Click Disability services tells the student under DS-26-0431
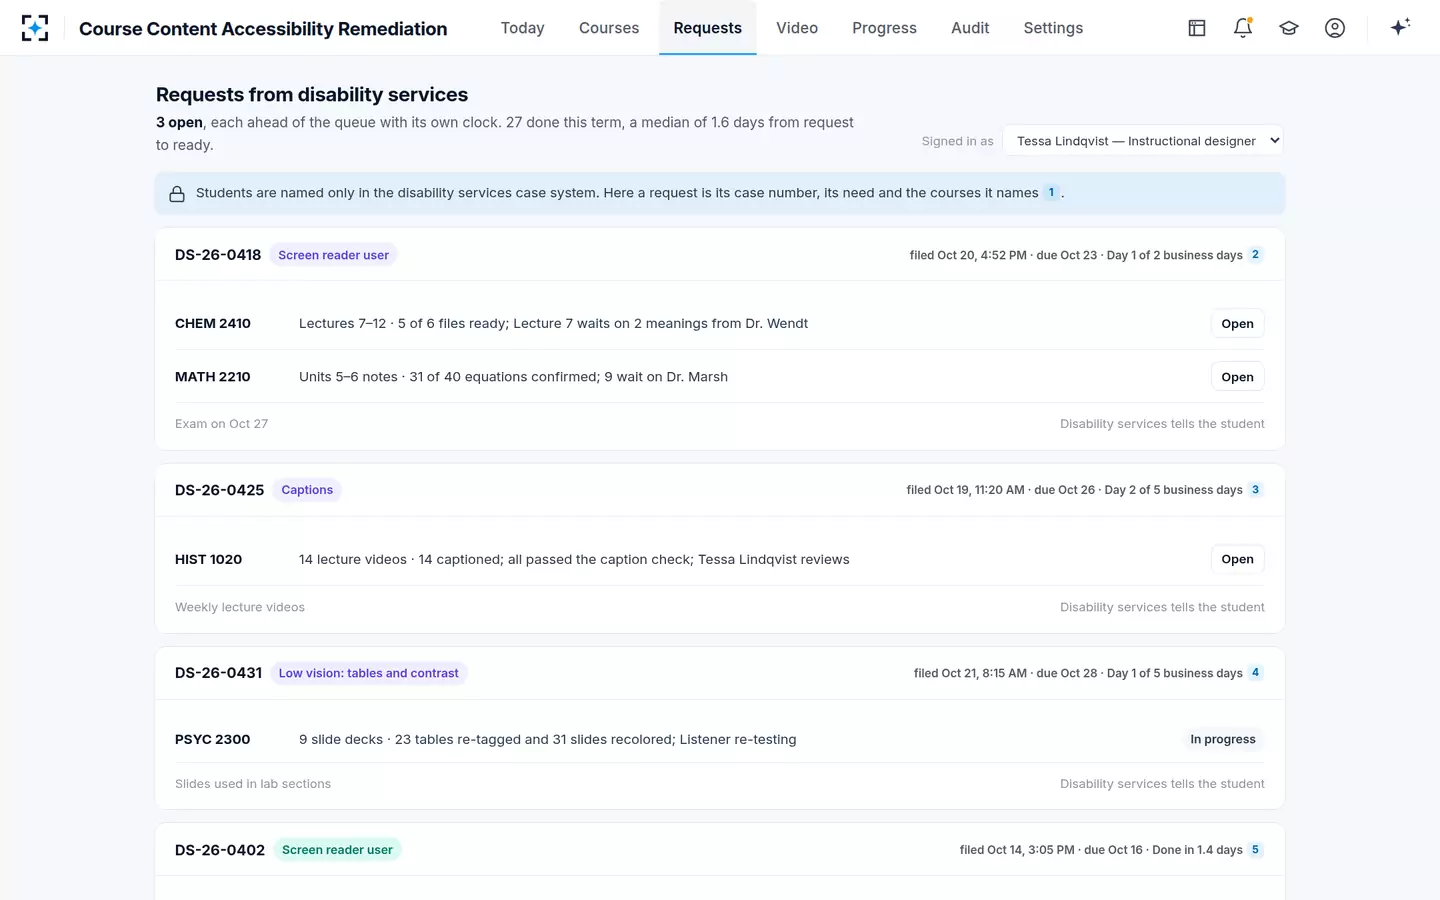 click(x=1162, y=784)
